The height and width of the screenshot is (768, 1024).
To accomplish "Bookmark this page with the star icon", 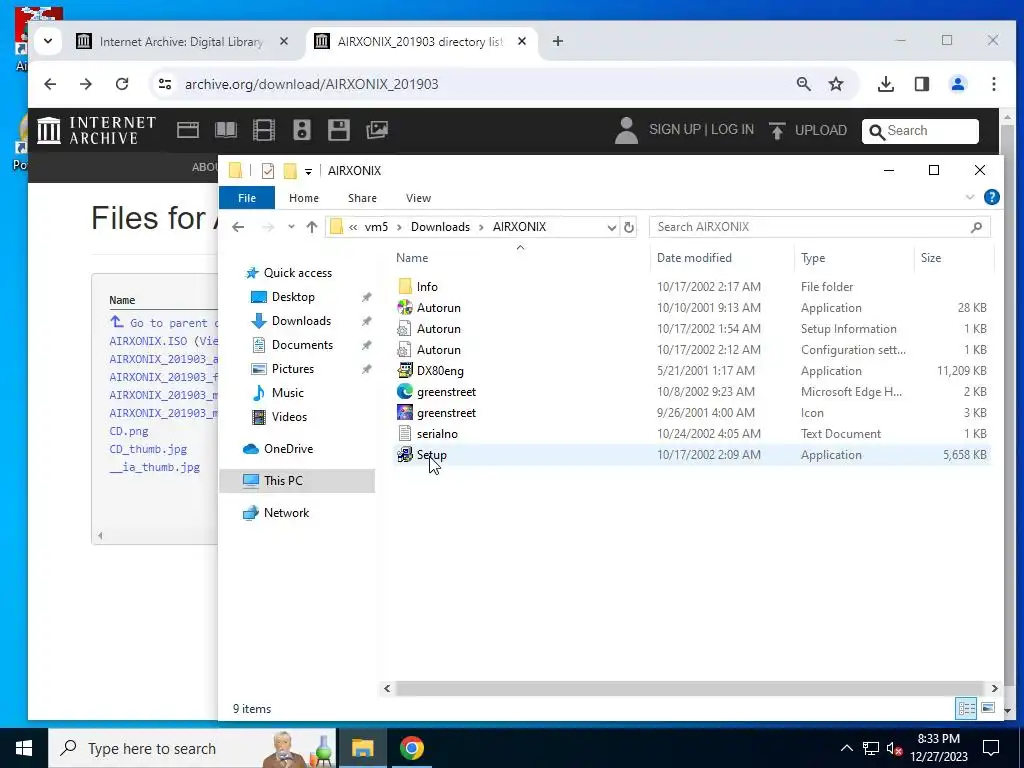I will coord(836,84).
